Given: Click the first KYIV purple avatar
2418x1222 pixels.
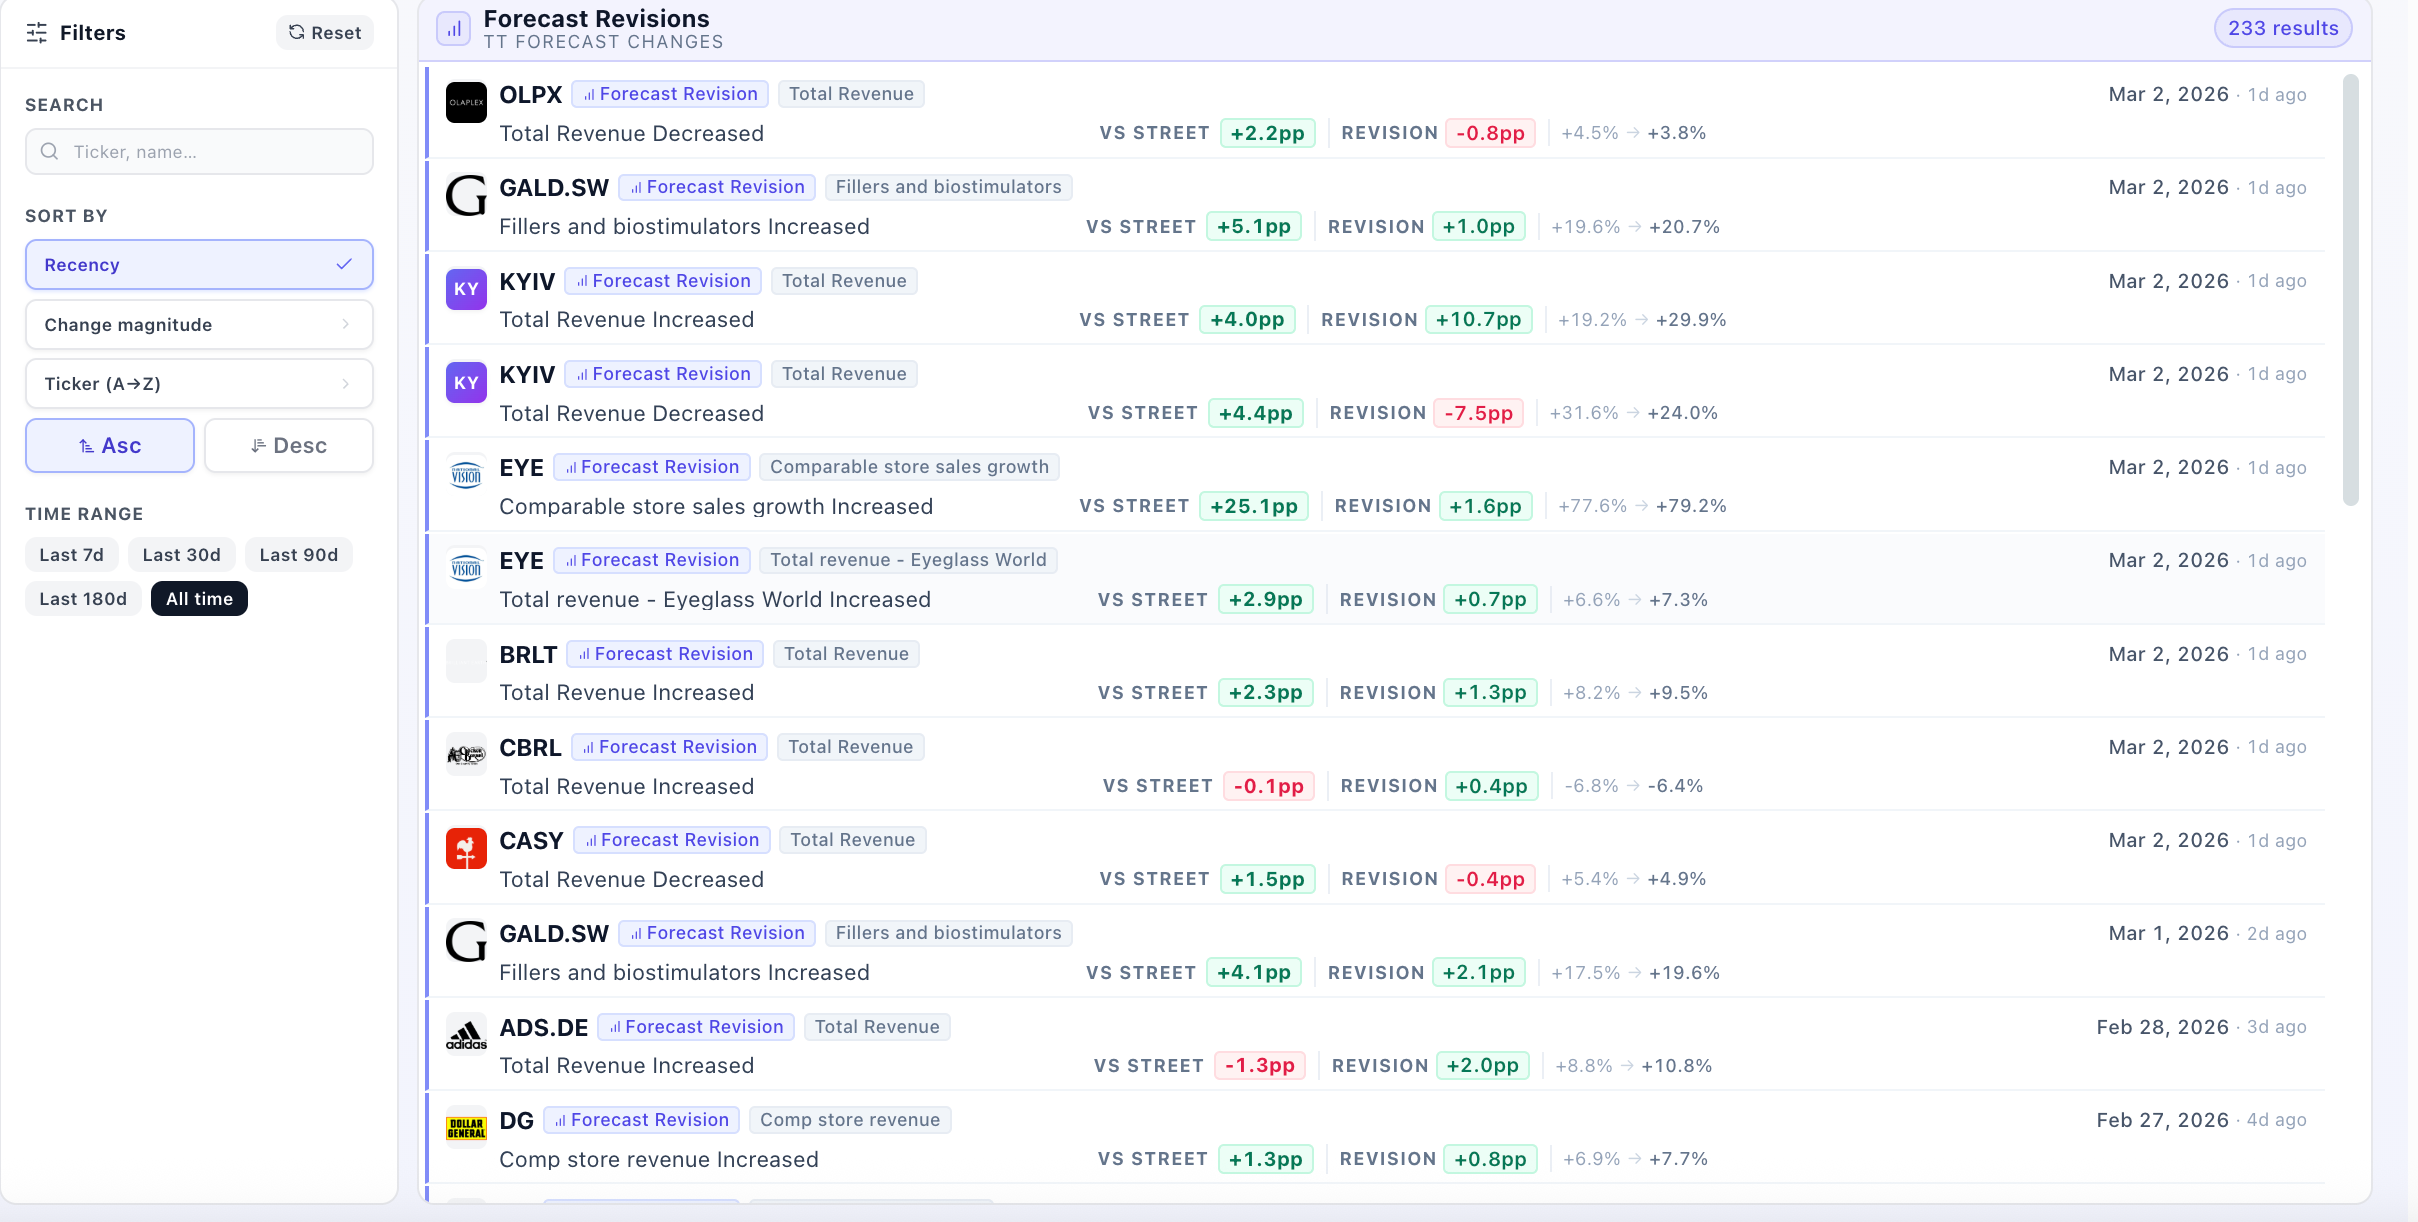Looking at the screenshot, I should coord(466,289).
